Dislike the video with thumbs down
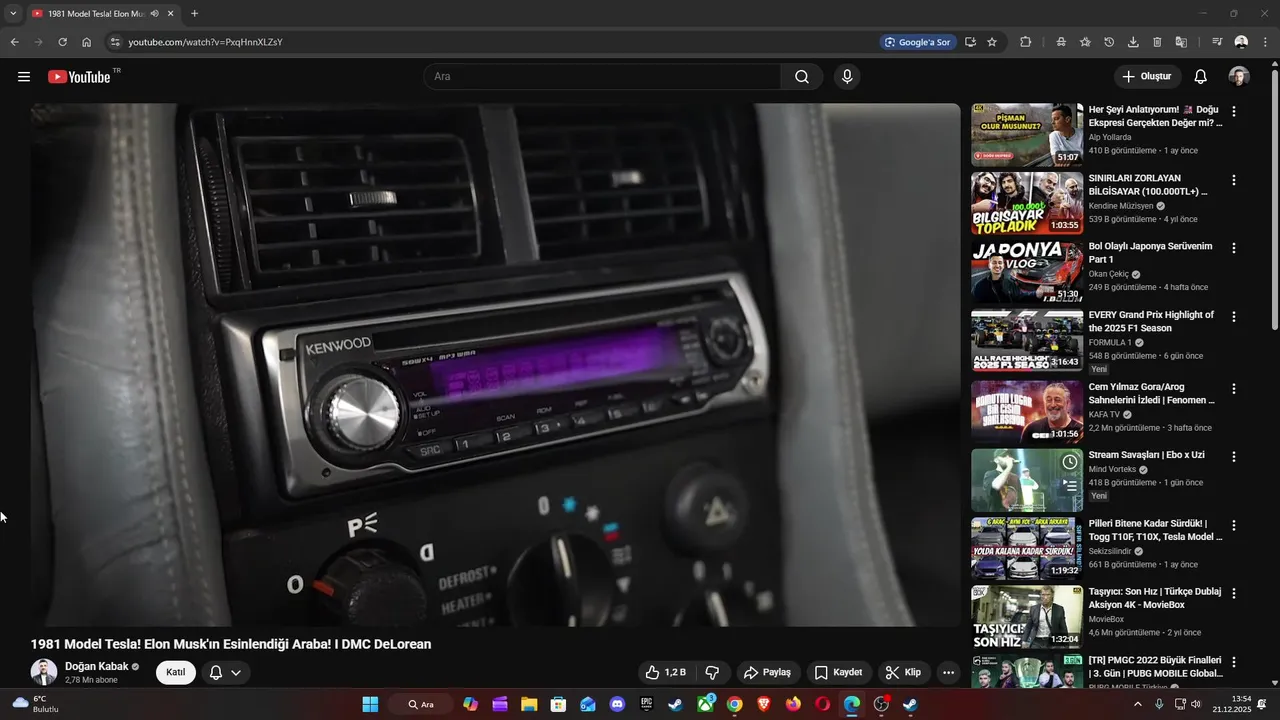This screenshot has height=720, width=1280. tap(713, 672)
